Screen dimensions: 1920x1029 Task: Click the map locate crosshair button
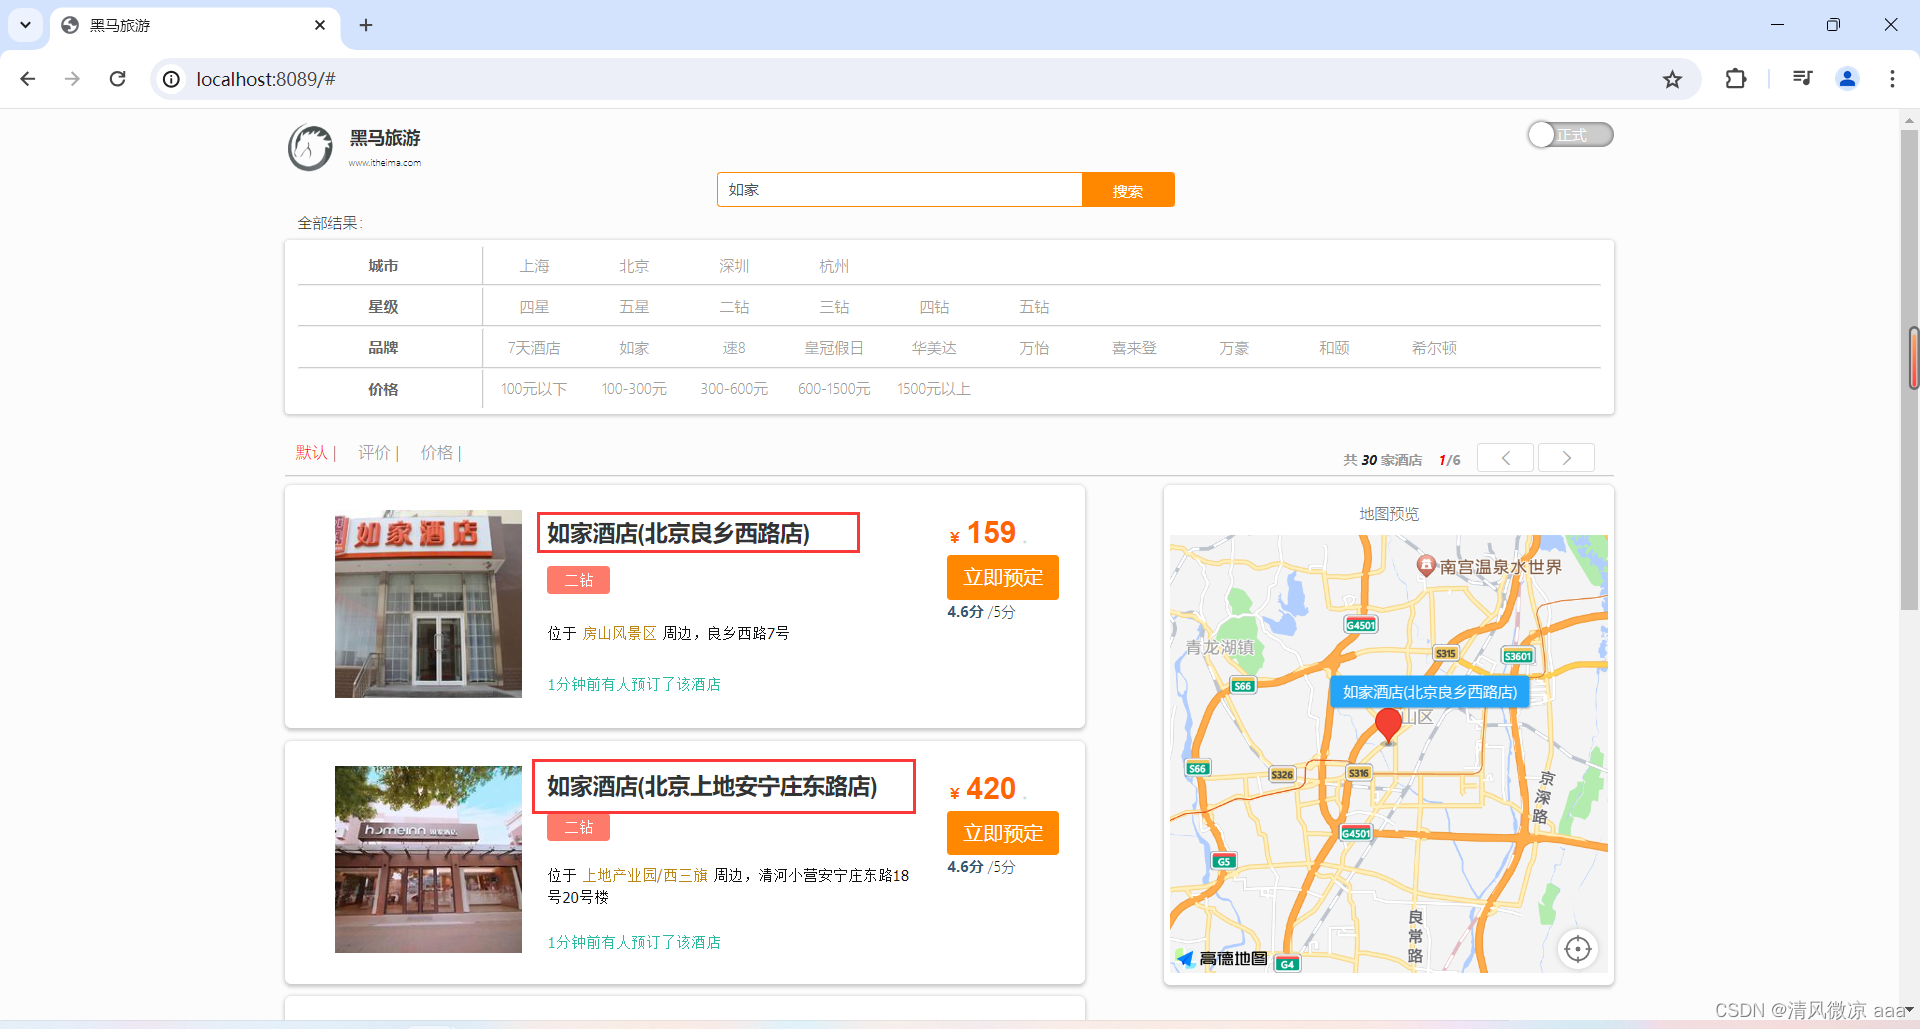1578,949
